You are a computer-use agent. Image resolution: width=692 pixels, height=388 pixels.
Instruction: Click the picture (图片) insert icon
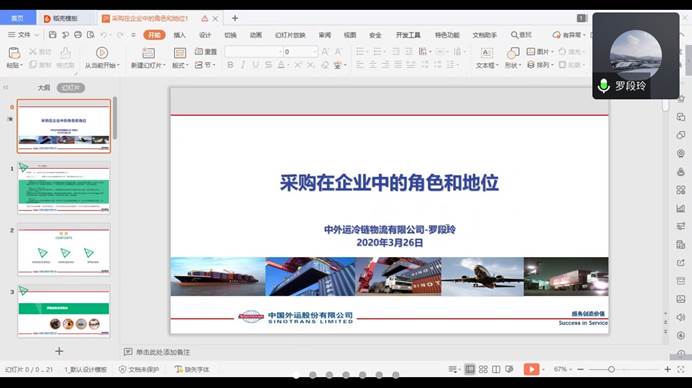point(531,52)
